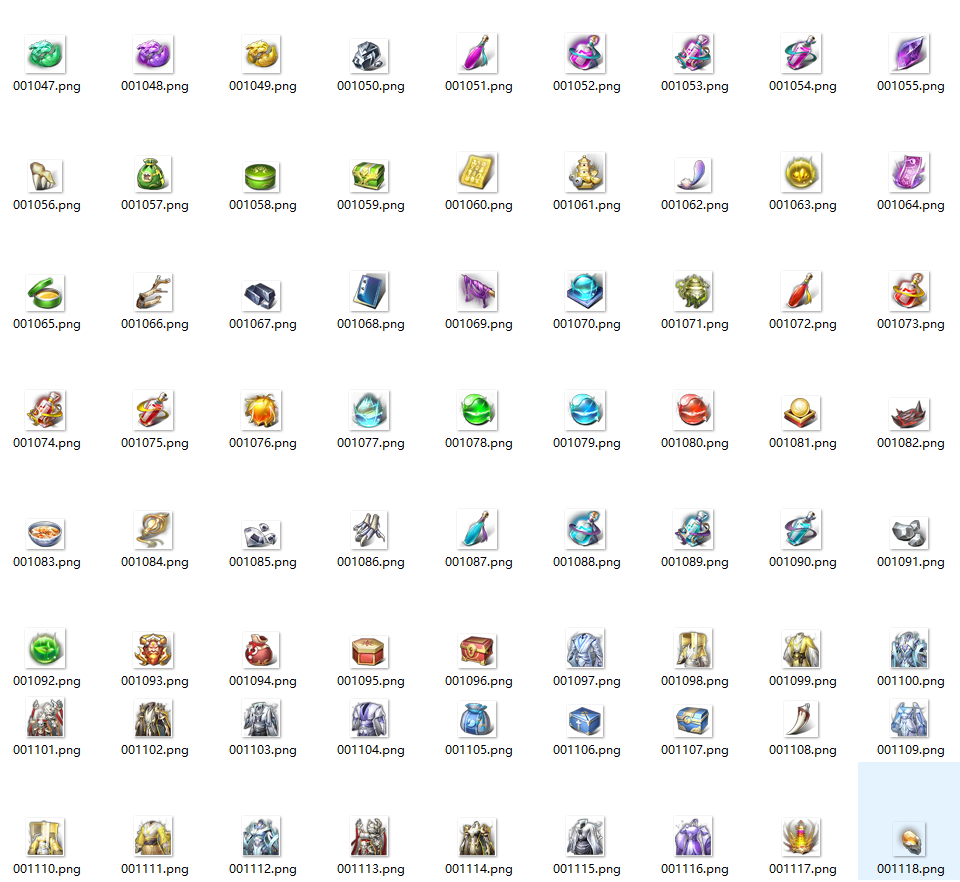Screen dimensions: 960x882
Task: Open the flame orb thumbnail 001076.png
Action: coord(262,410)
